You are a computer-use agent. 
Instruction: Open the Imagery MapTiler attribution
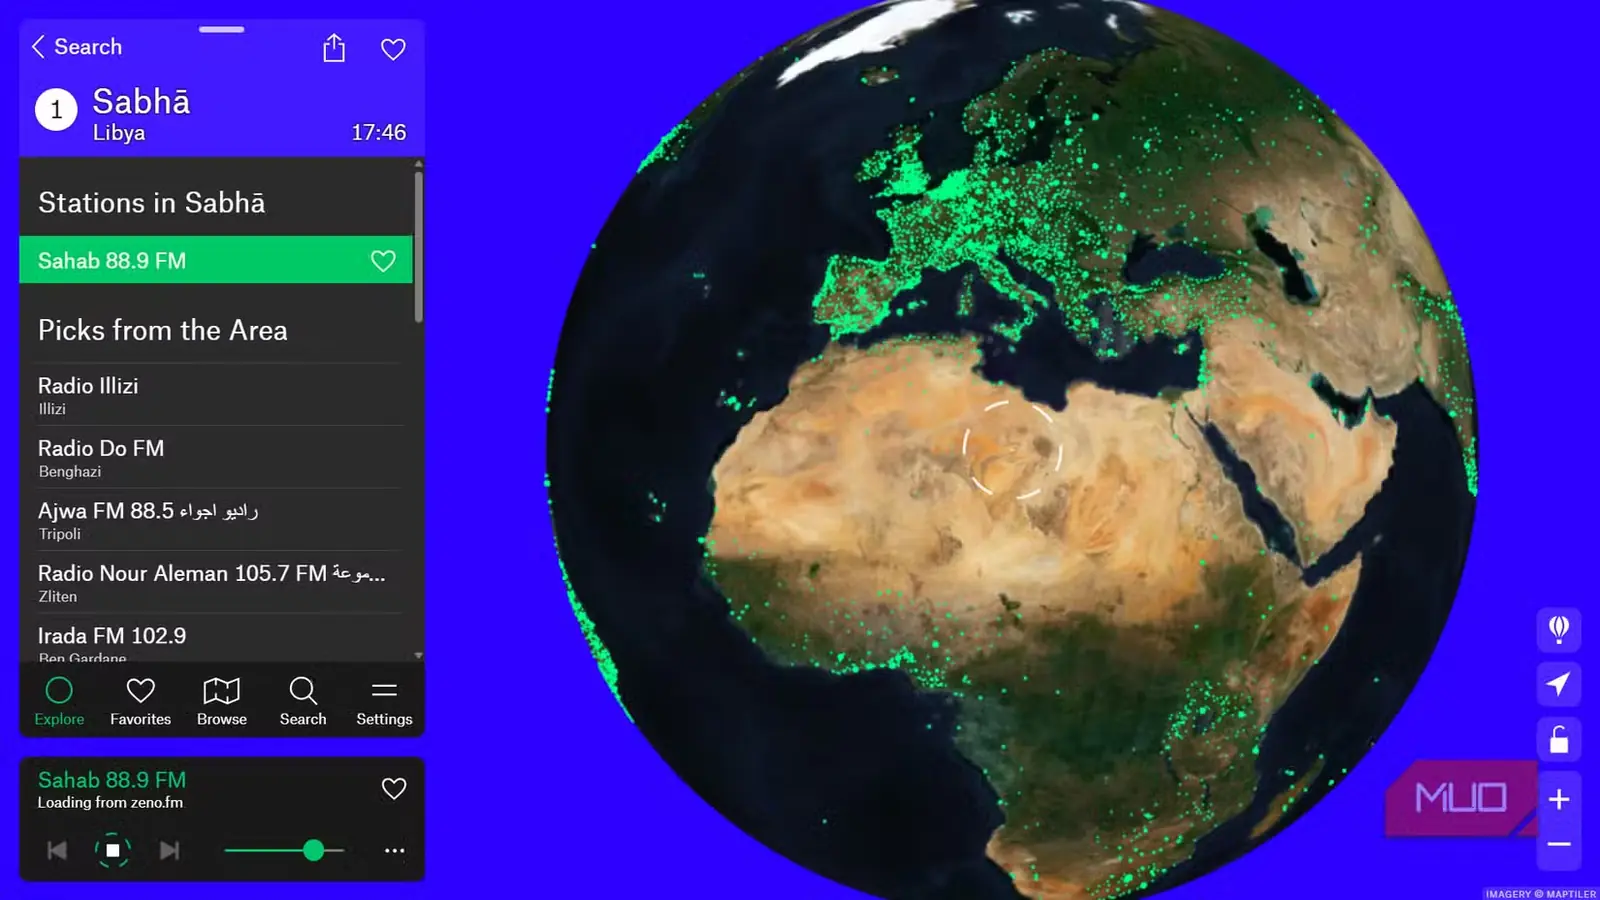pos(1541,894)
